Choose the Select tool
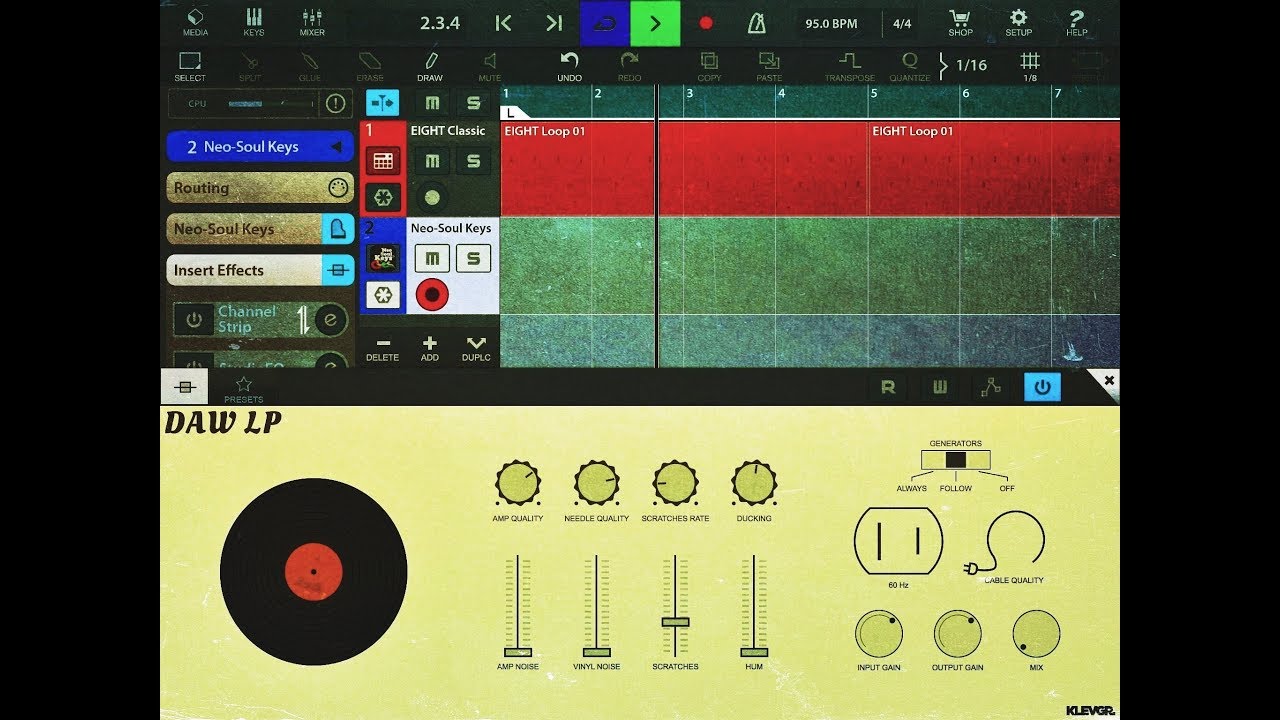This screenshot has height=720, width=1280. pos(190,66)
